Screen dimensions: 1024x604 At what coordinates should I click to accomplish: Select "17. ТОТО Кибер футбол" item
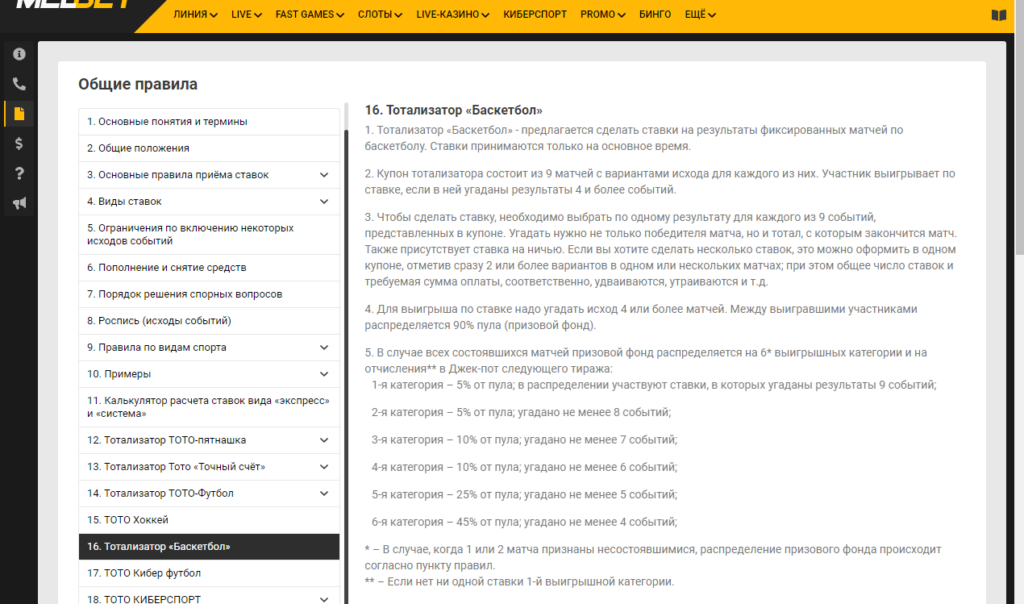click(x=209, y=573)
